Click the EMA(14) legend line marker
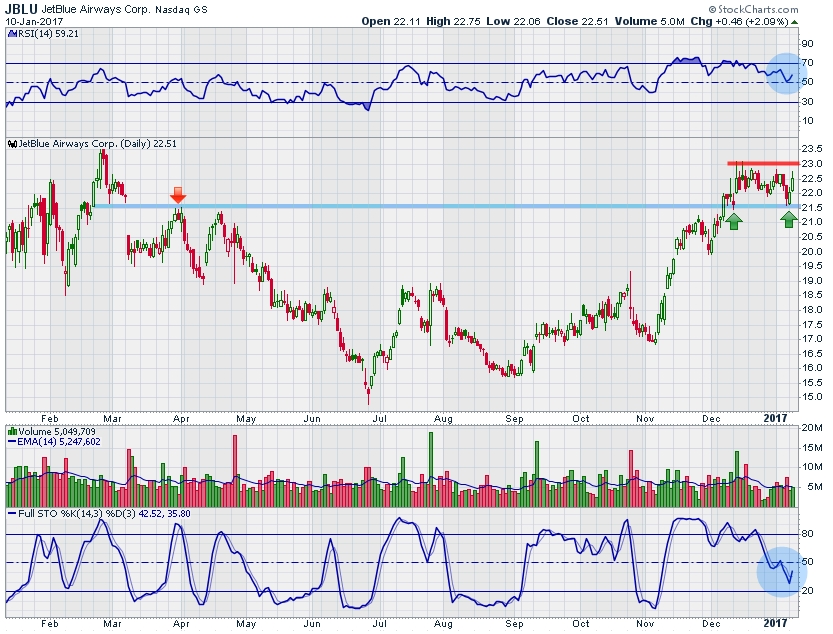Viewport: 833px width, 634px height. (12, 442)
